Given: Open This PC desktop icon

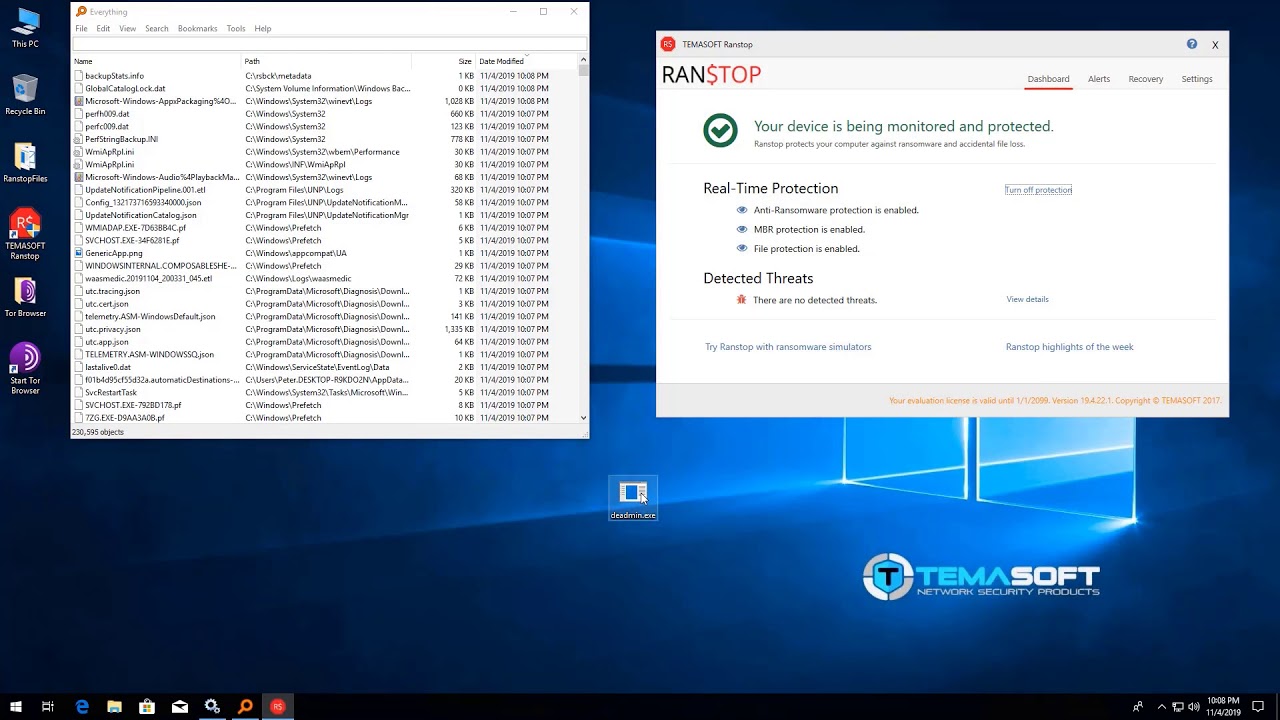Looking at the screenshot, I should click(x=25, y=27).
